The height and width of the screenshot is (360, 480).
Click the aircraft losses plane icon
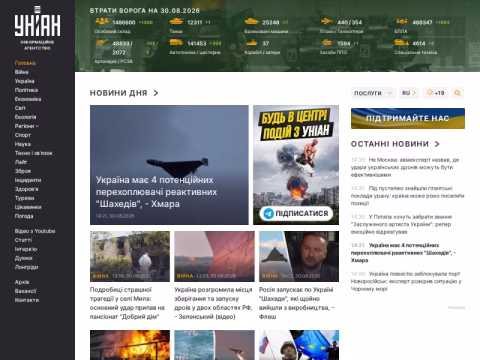click(326, 21)
